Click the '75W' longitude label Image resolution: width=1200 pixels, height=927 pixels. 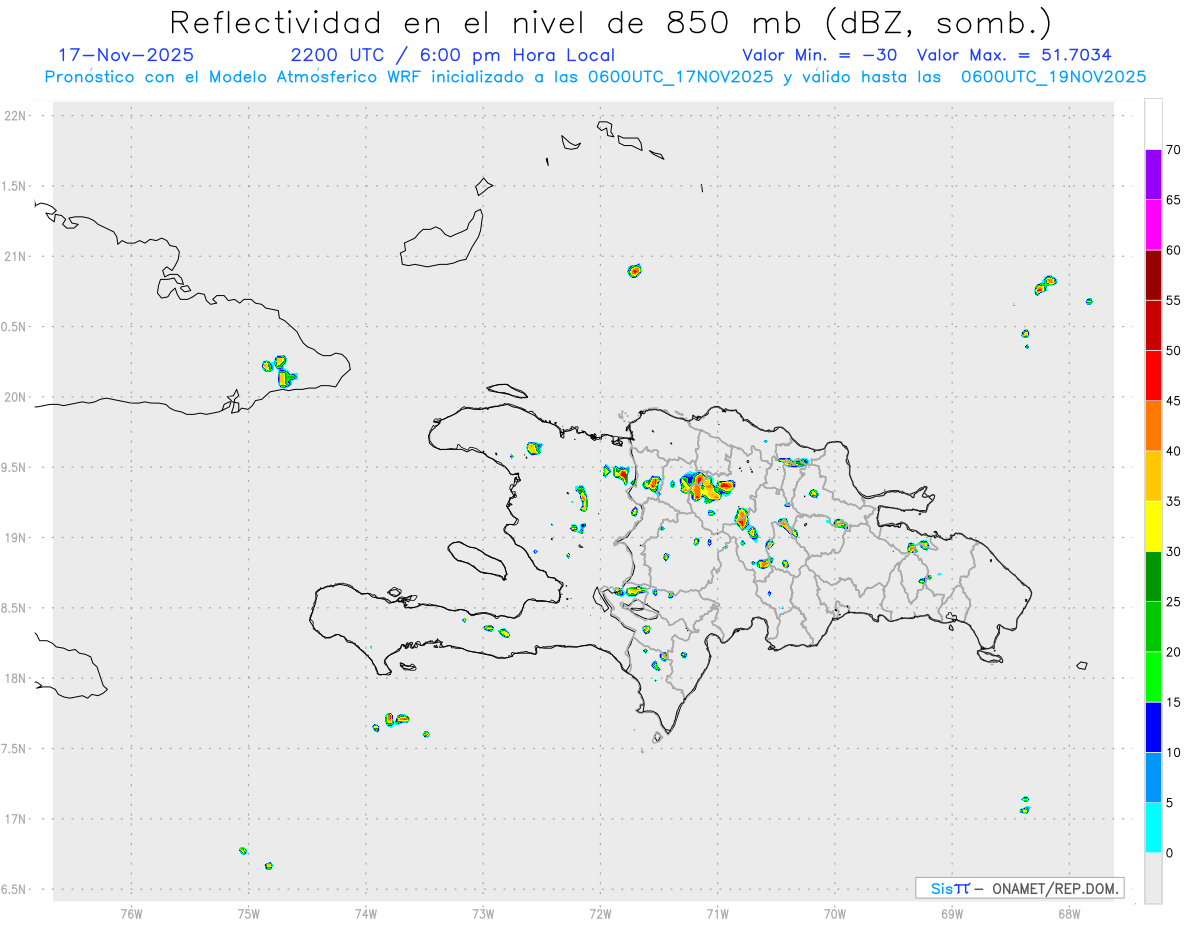[x=248, y=913]
